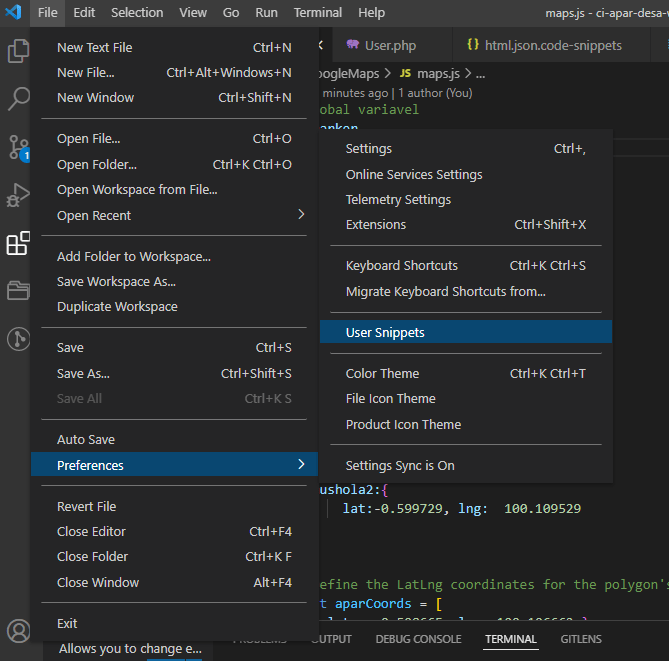Choose File Icon Theme
The width and height of the screenshot is (669, 661).
click(466, 399)
